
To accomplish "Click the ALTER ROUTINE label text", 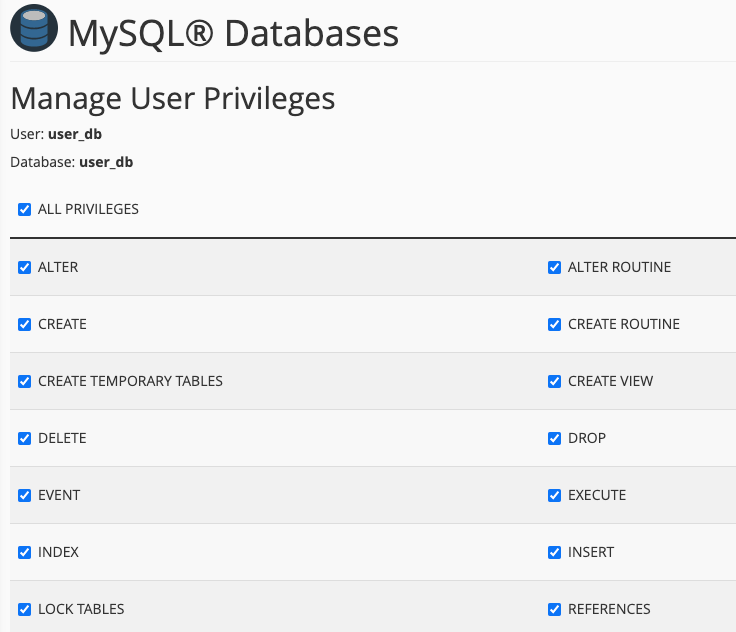I will [x=619, y=267].
